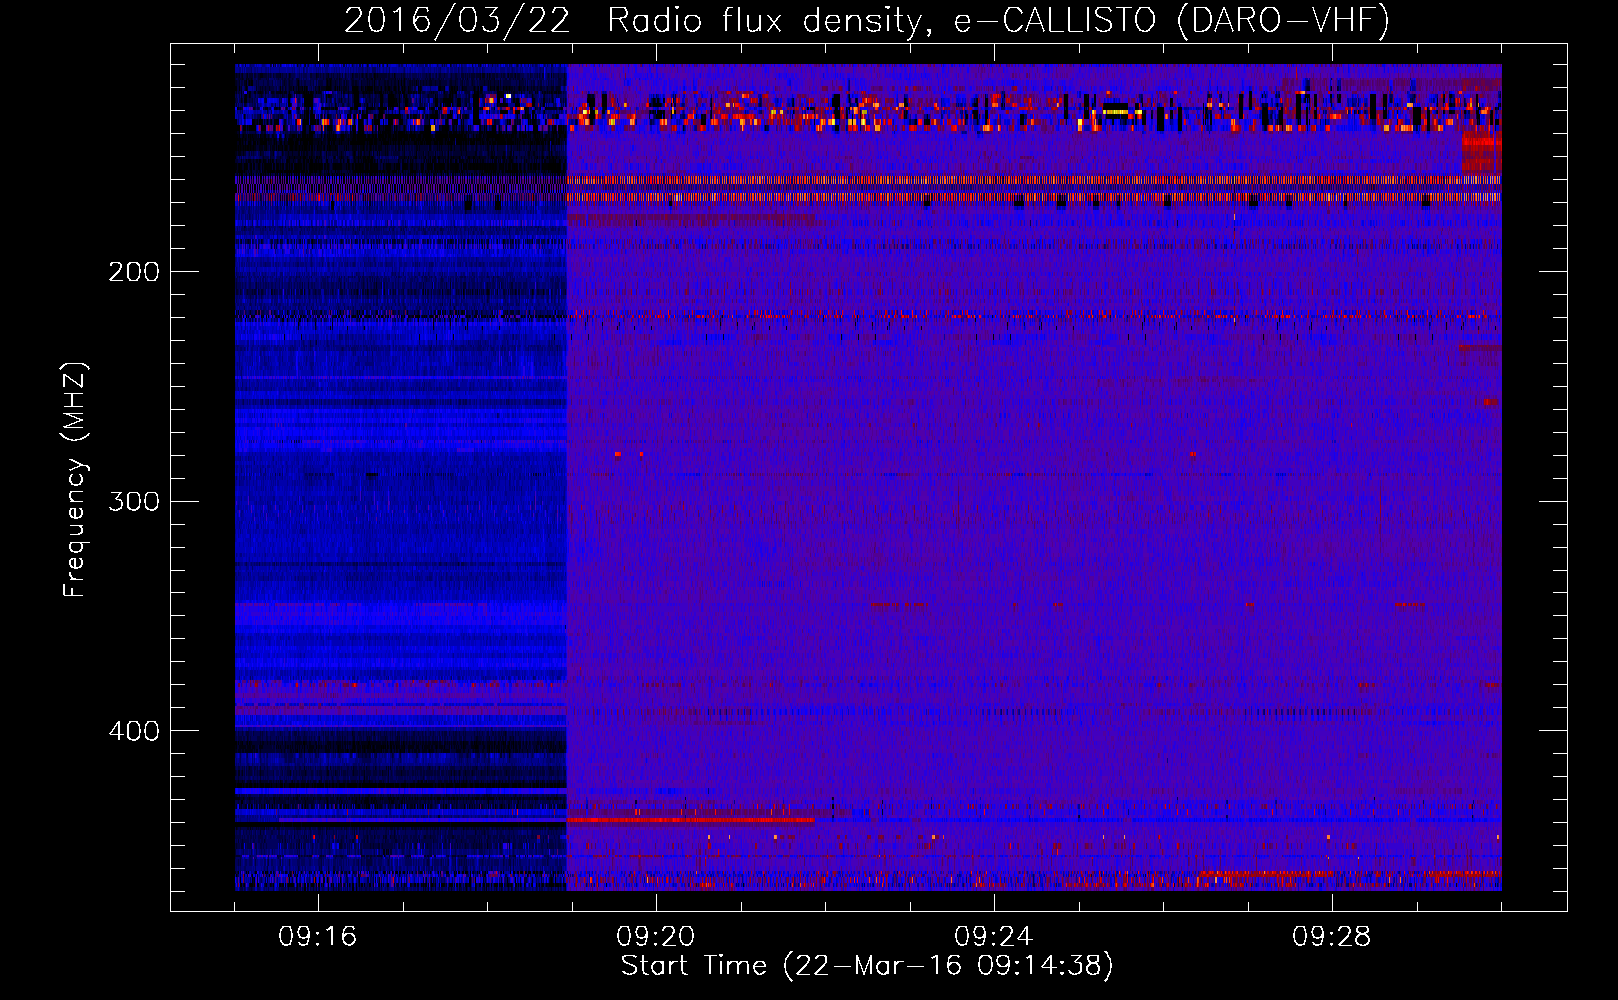Click the Start Time axis caption
This screenshot has width=1618, height=1000.
coord(867,966)
